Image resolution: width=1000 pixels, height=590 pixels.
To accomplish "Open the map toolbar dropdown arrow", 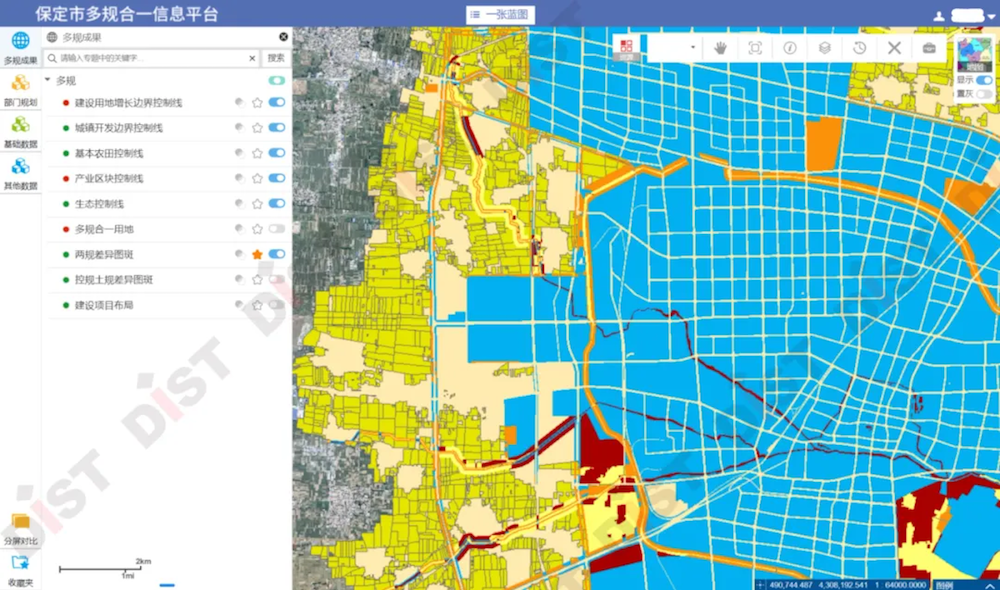I will pyautogui.click(x=693, y=48).
